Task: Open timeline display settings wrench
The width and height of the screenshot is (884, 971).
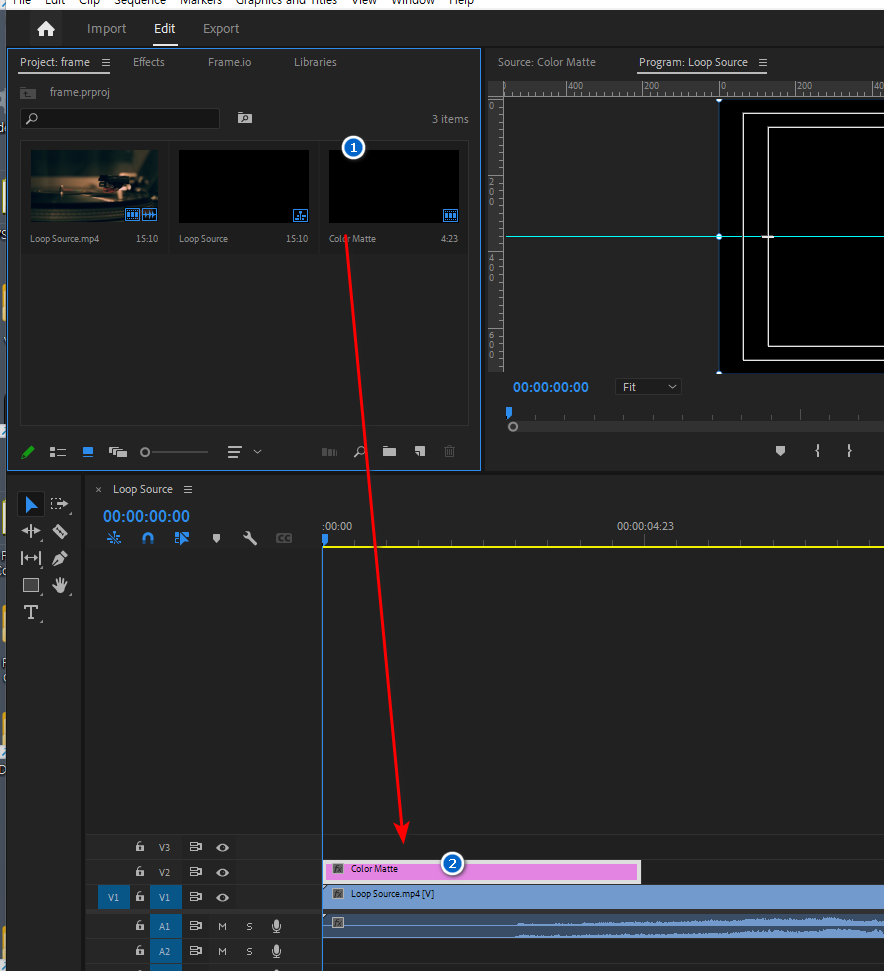Action: point(250,538)
